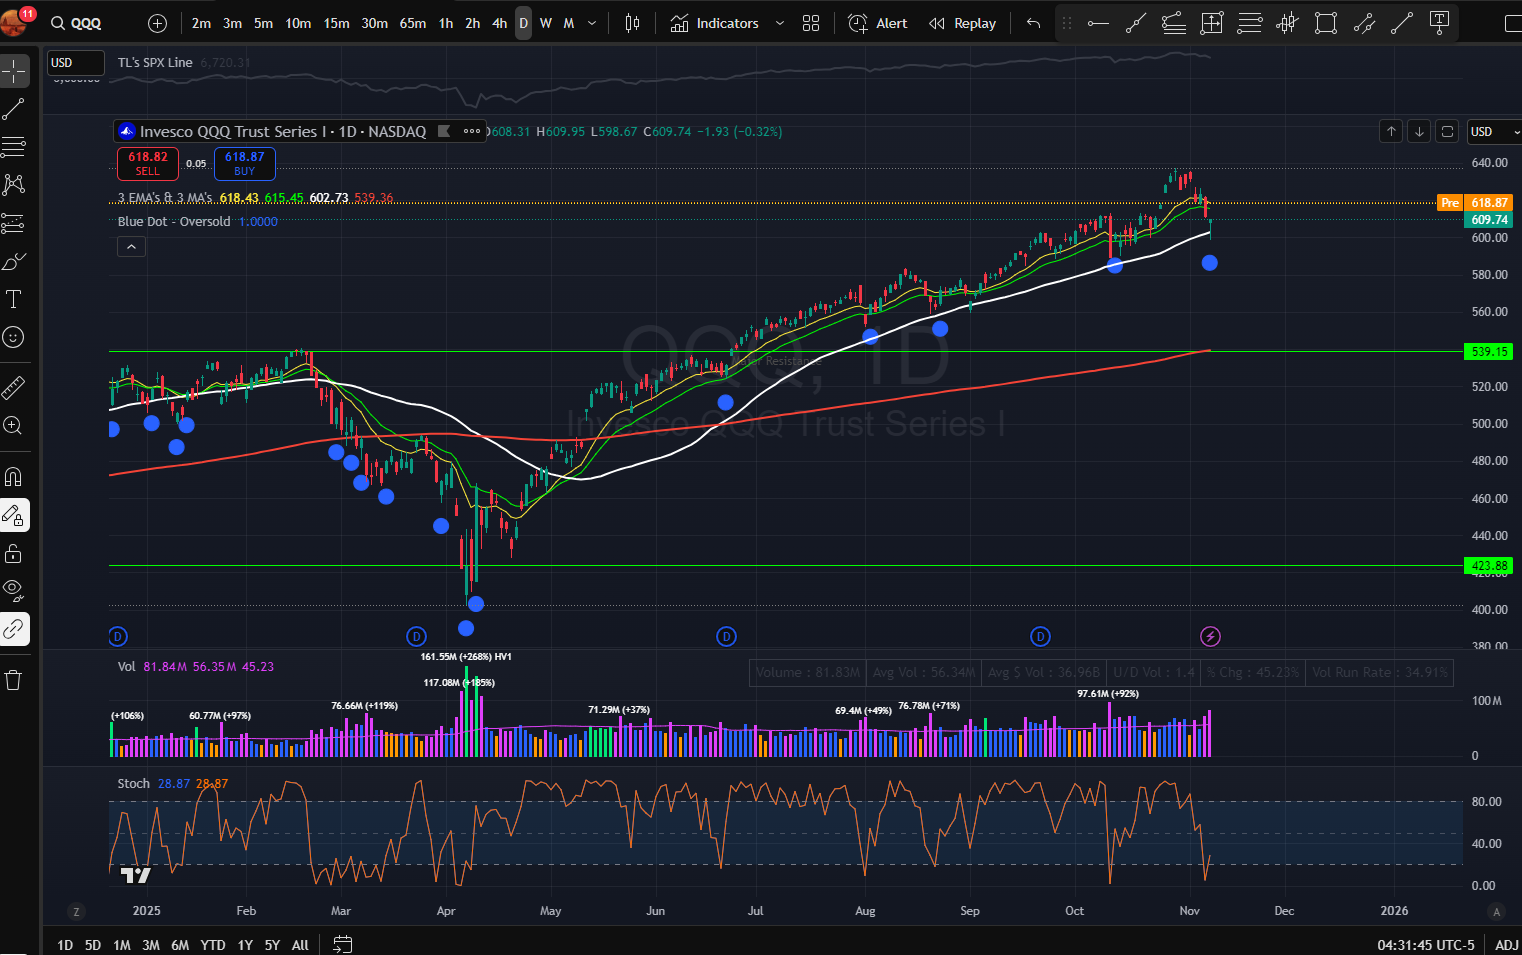Expand the timeframe interval dropdown arrow
Viewport: 1522px width, 955px height.
[x=592, y=23]
